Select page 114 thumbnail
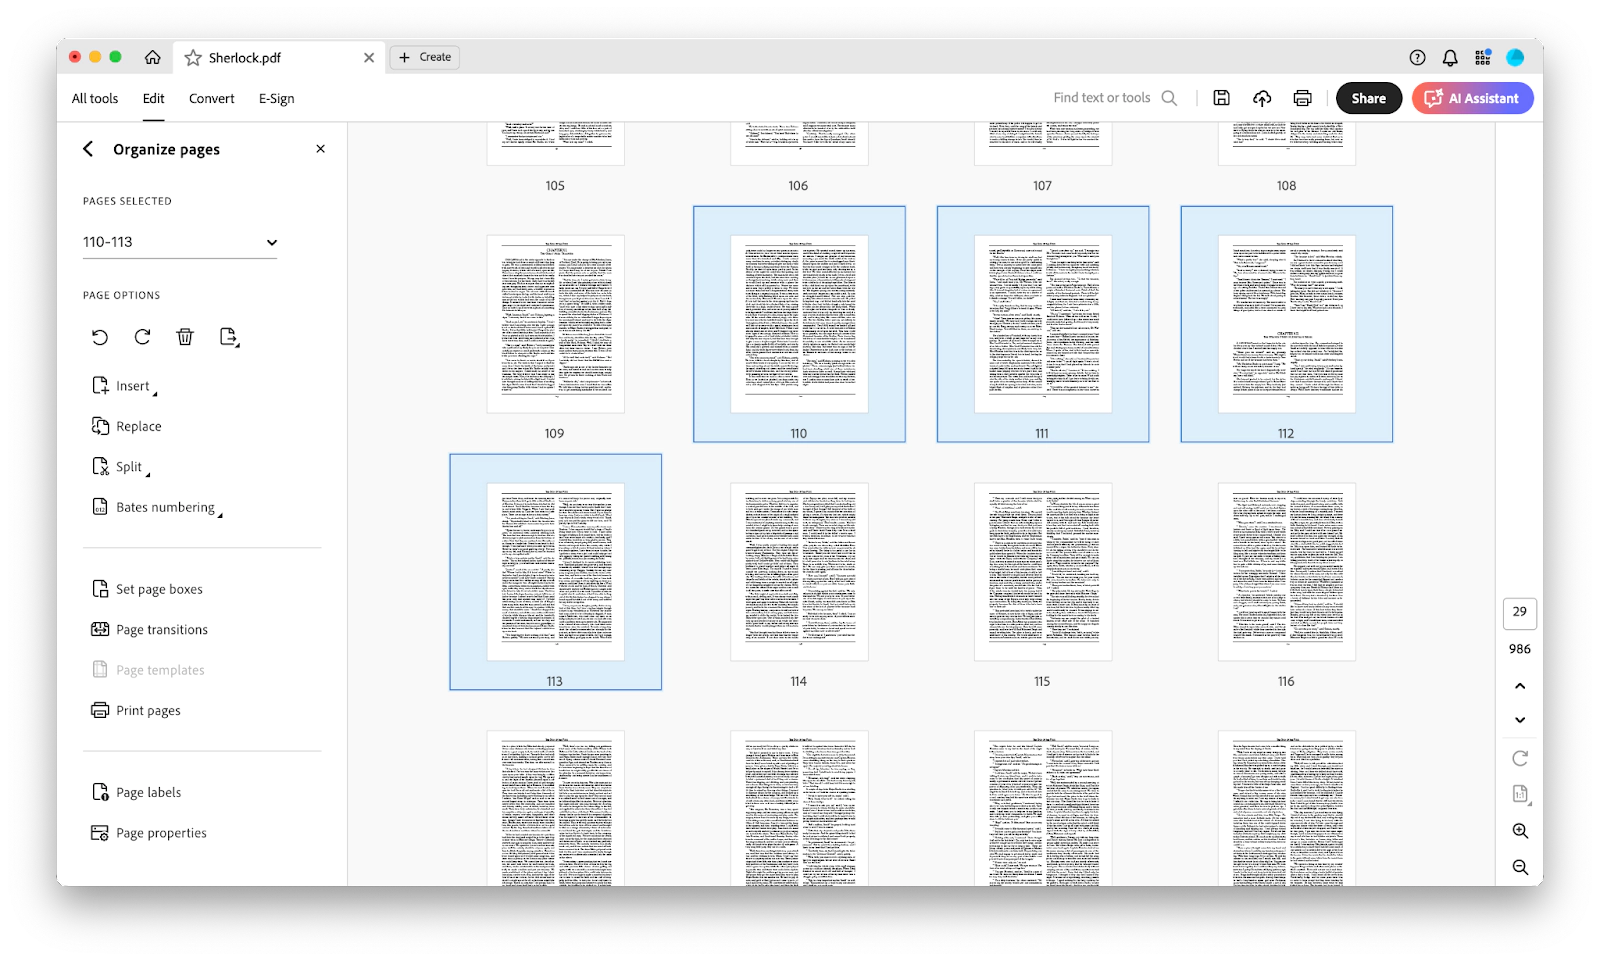The height and width of the screenshot is (961, 1600). click(x=799, y=572)
